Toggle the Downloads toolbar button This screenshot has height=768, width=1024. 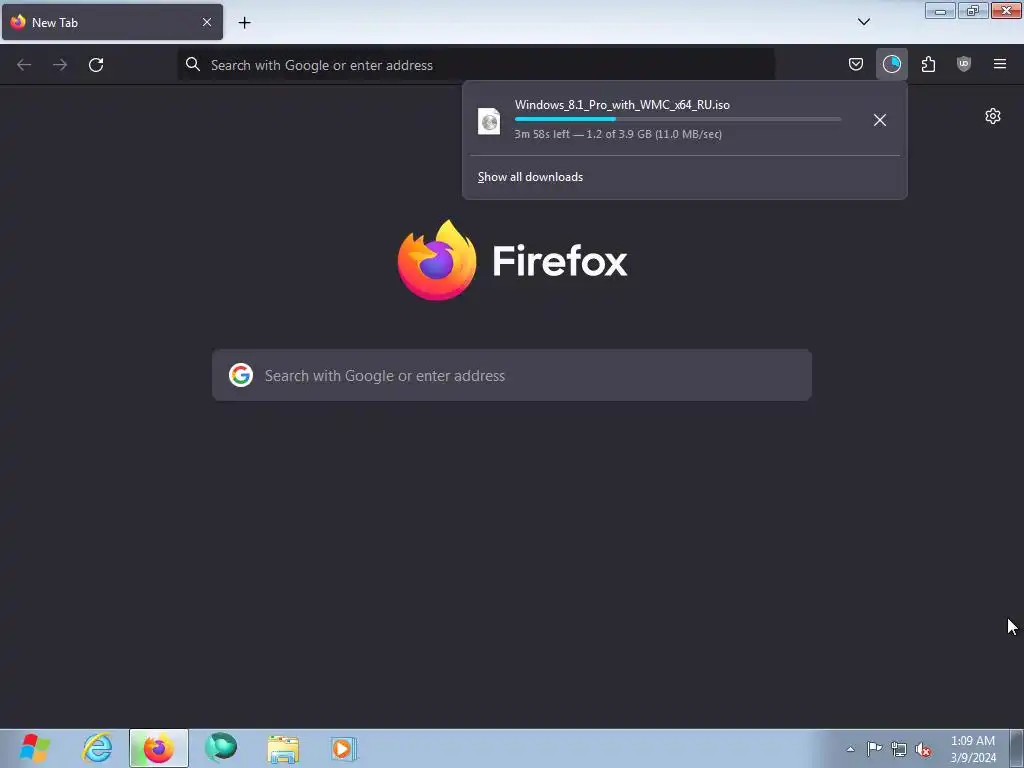pos(891,64)
